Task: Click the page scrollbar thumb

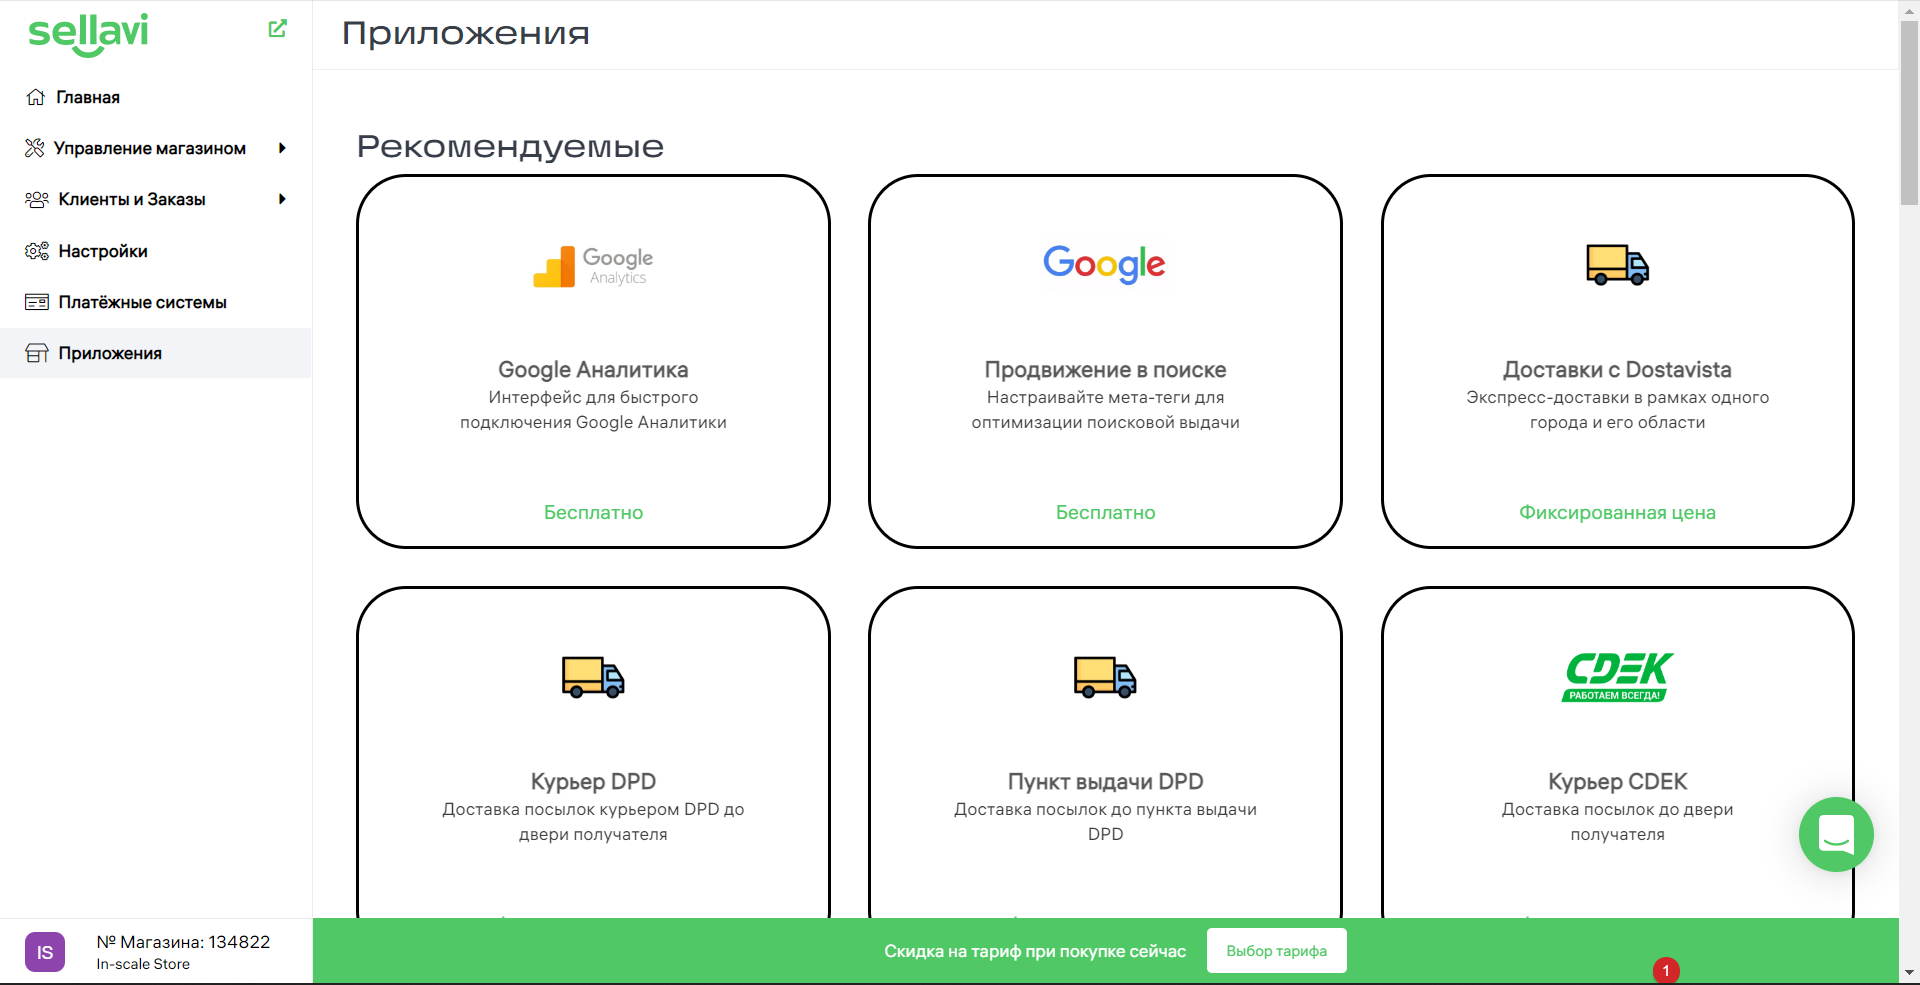Action: [x=1909, y=112]
